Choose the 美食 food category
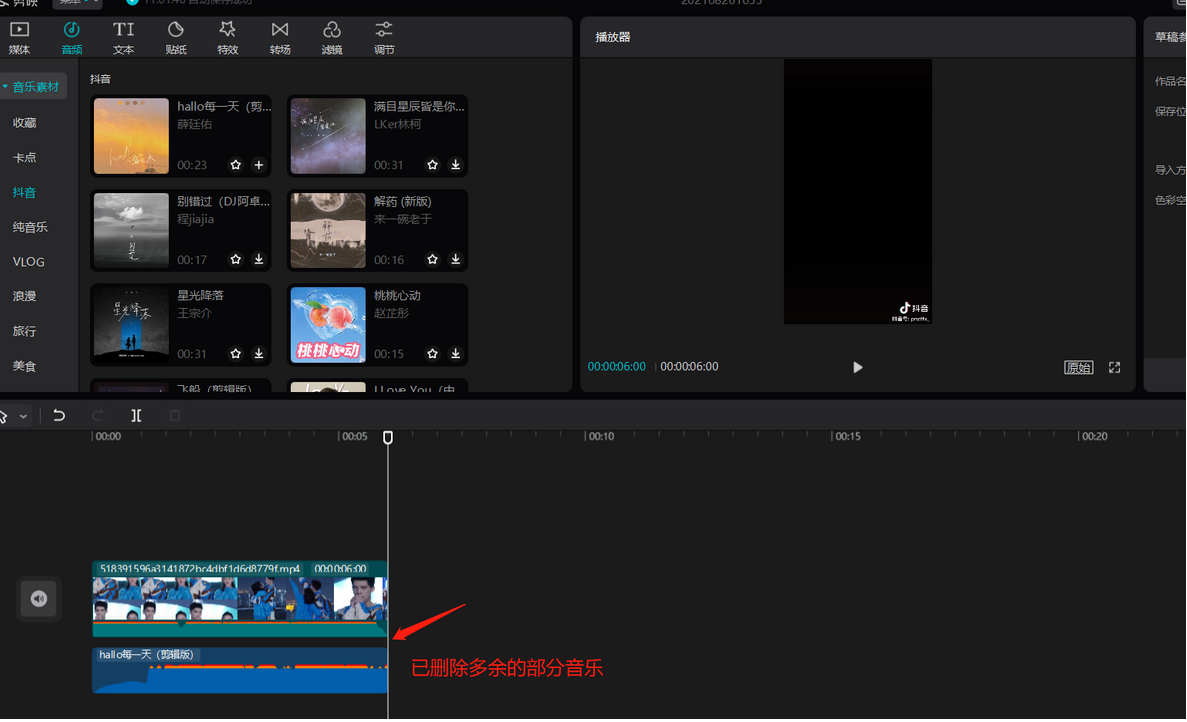The height and width of the screenshot is (722, 1187). (24, 366)
